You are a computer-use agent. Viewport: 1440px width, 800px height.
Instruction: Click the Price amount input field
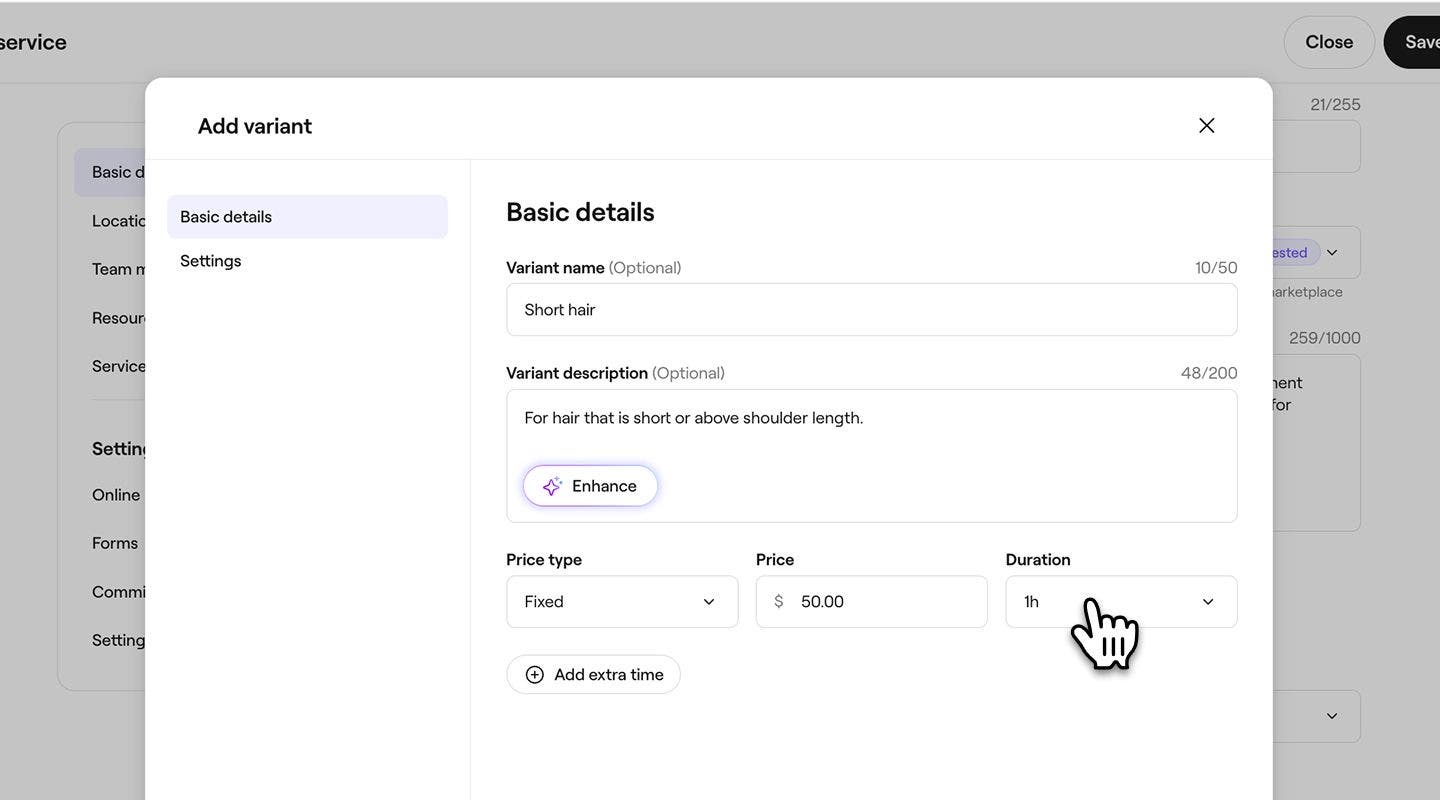point(885,602)
